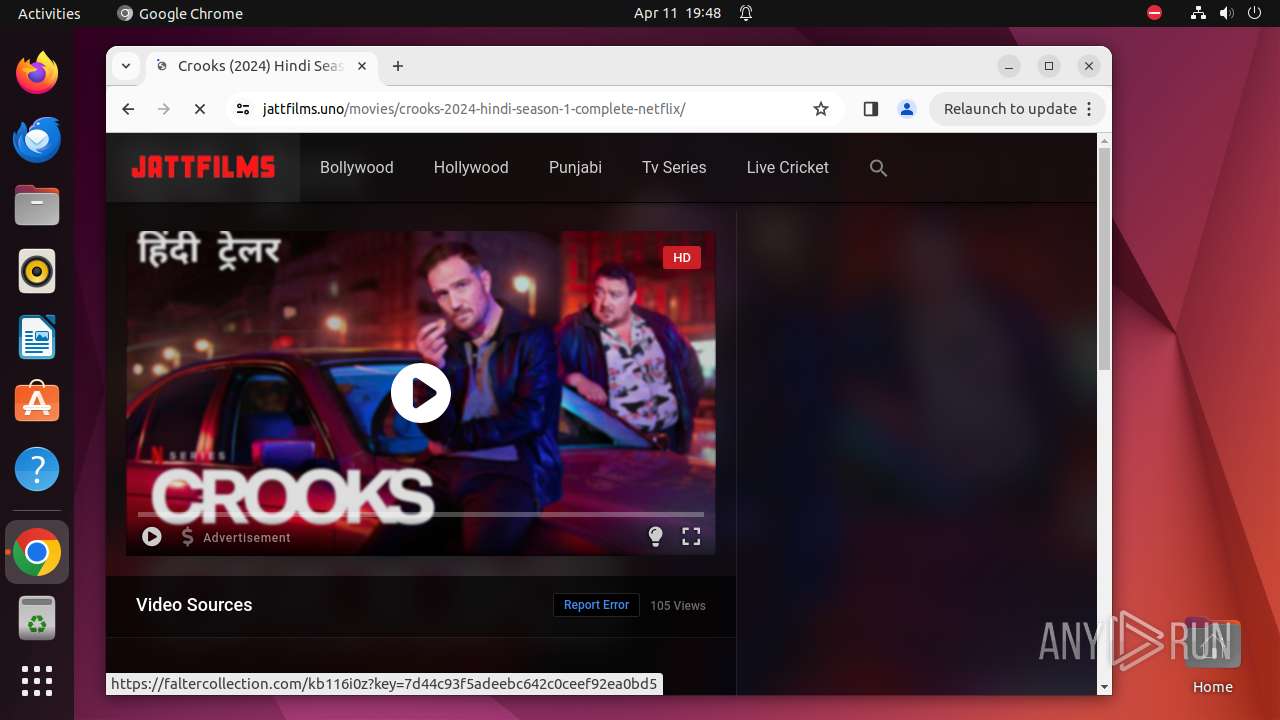Open the Bollywood menu
The image size is (1280, 720).
pyautogui.click(x=356, y=168)
